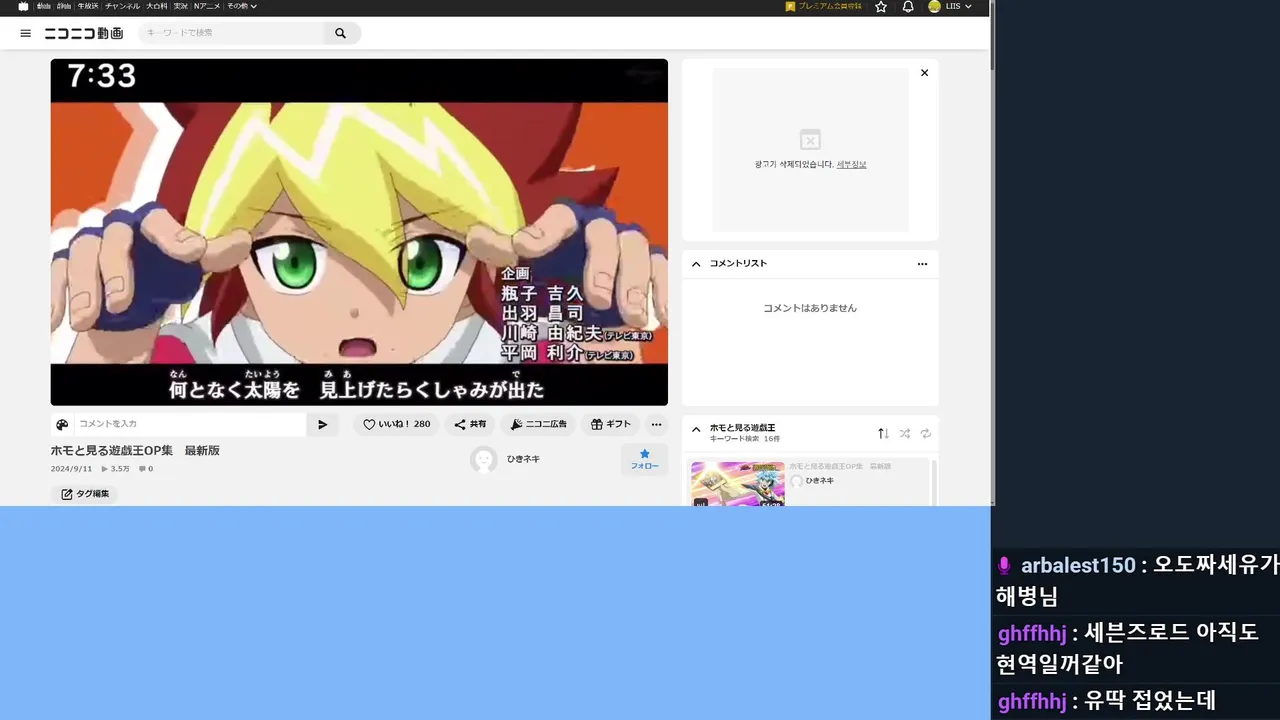Click the プレミアム会員登録 link

click(x=824, y=6)
